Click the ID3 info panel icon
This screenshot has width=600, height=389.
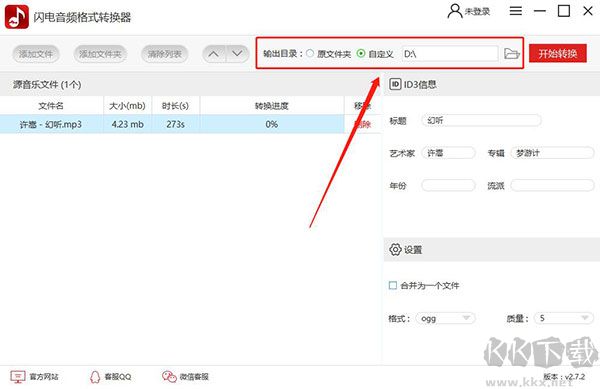point(395,84)
